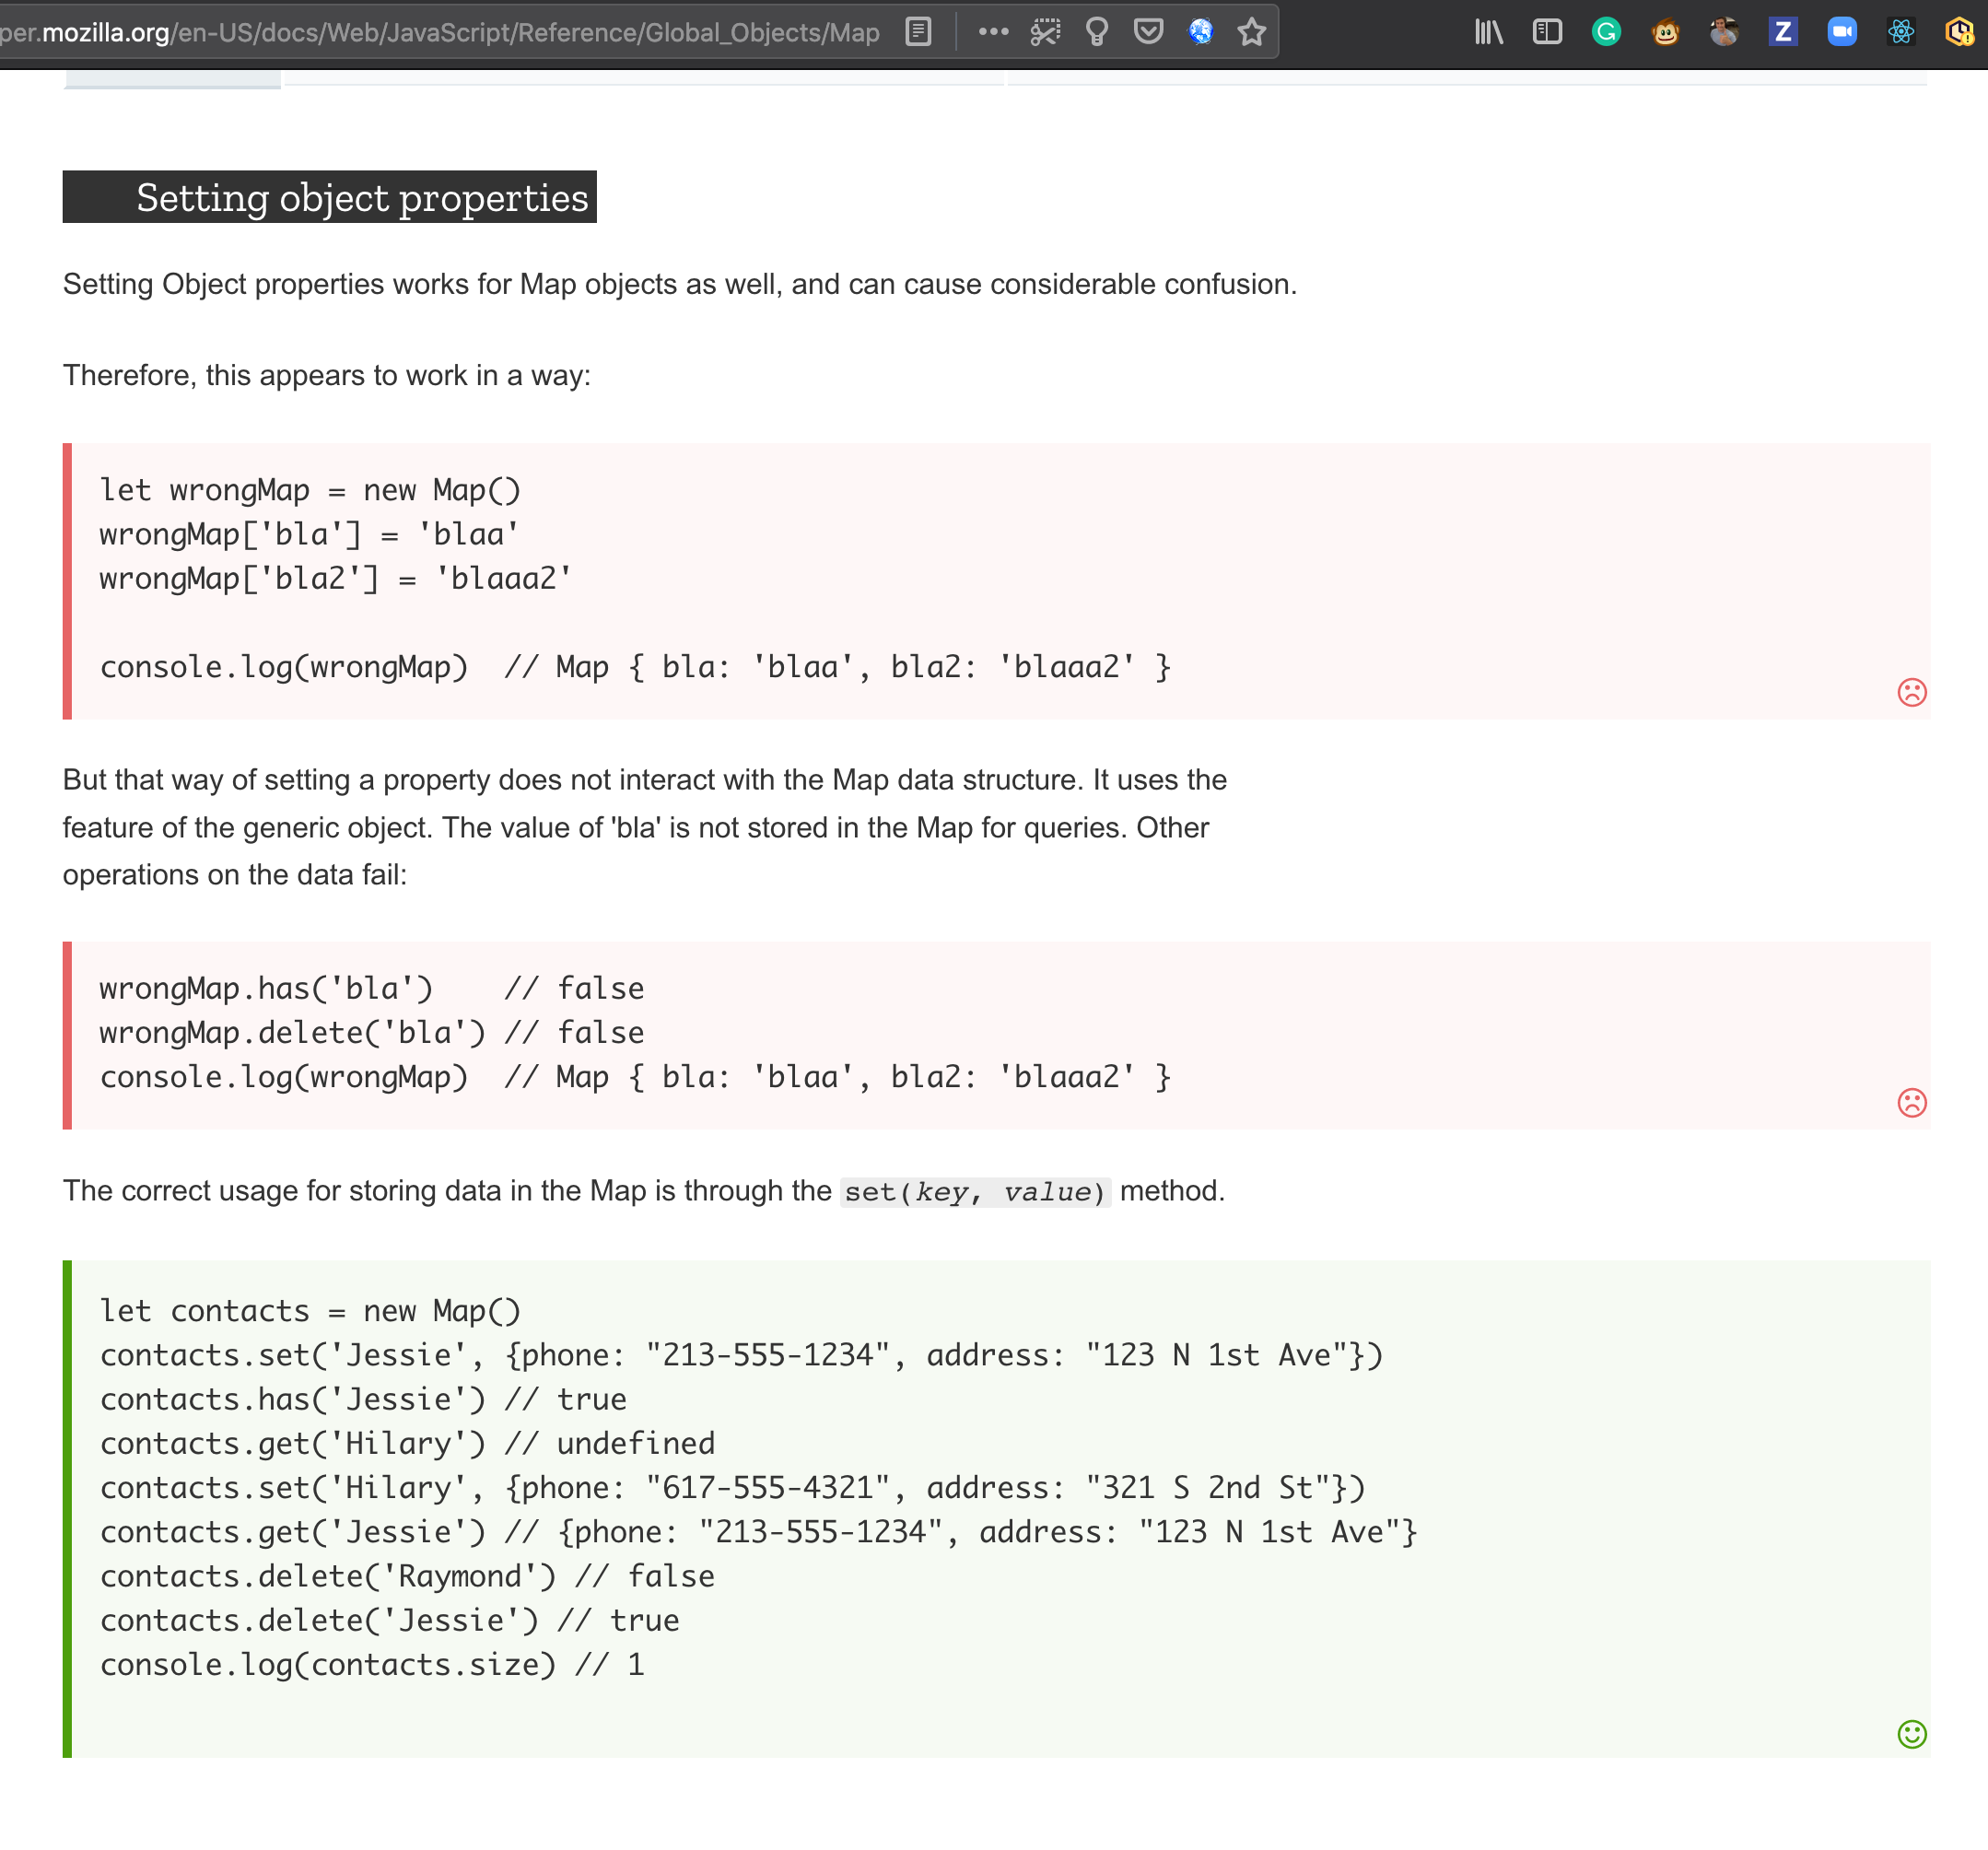1988x1850 pixels.
Task: Open the Grammarly extension
Action: [x=1606, y=31]
